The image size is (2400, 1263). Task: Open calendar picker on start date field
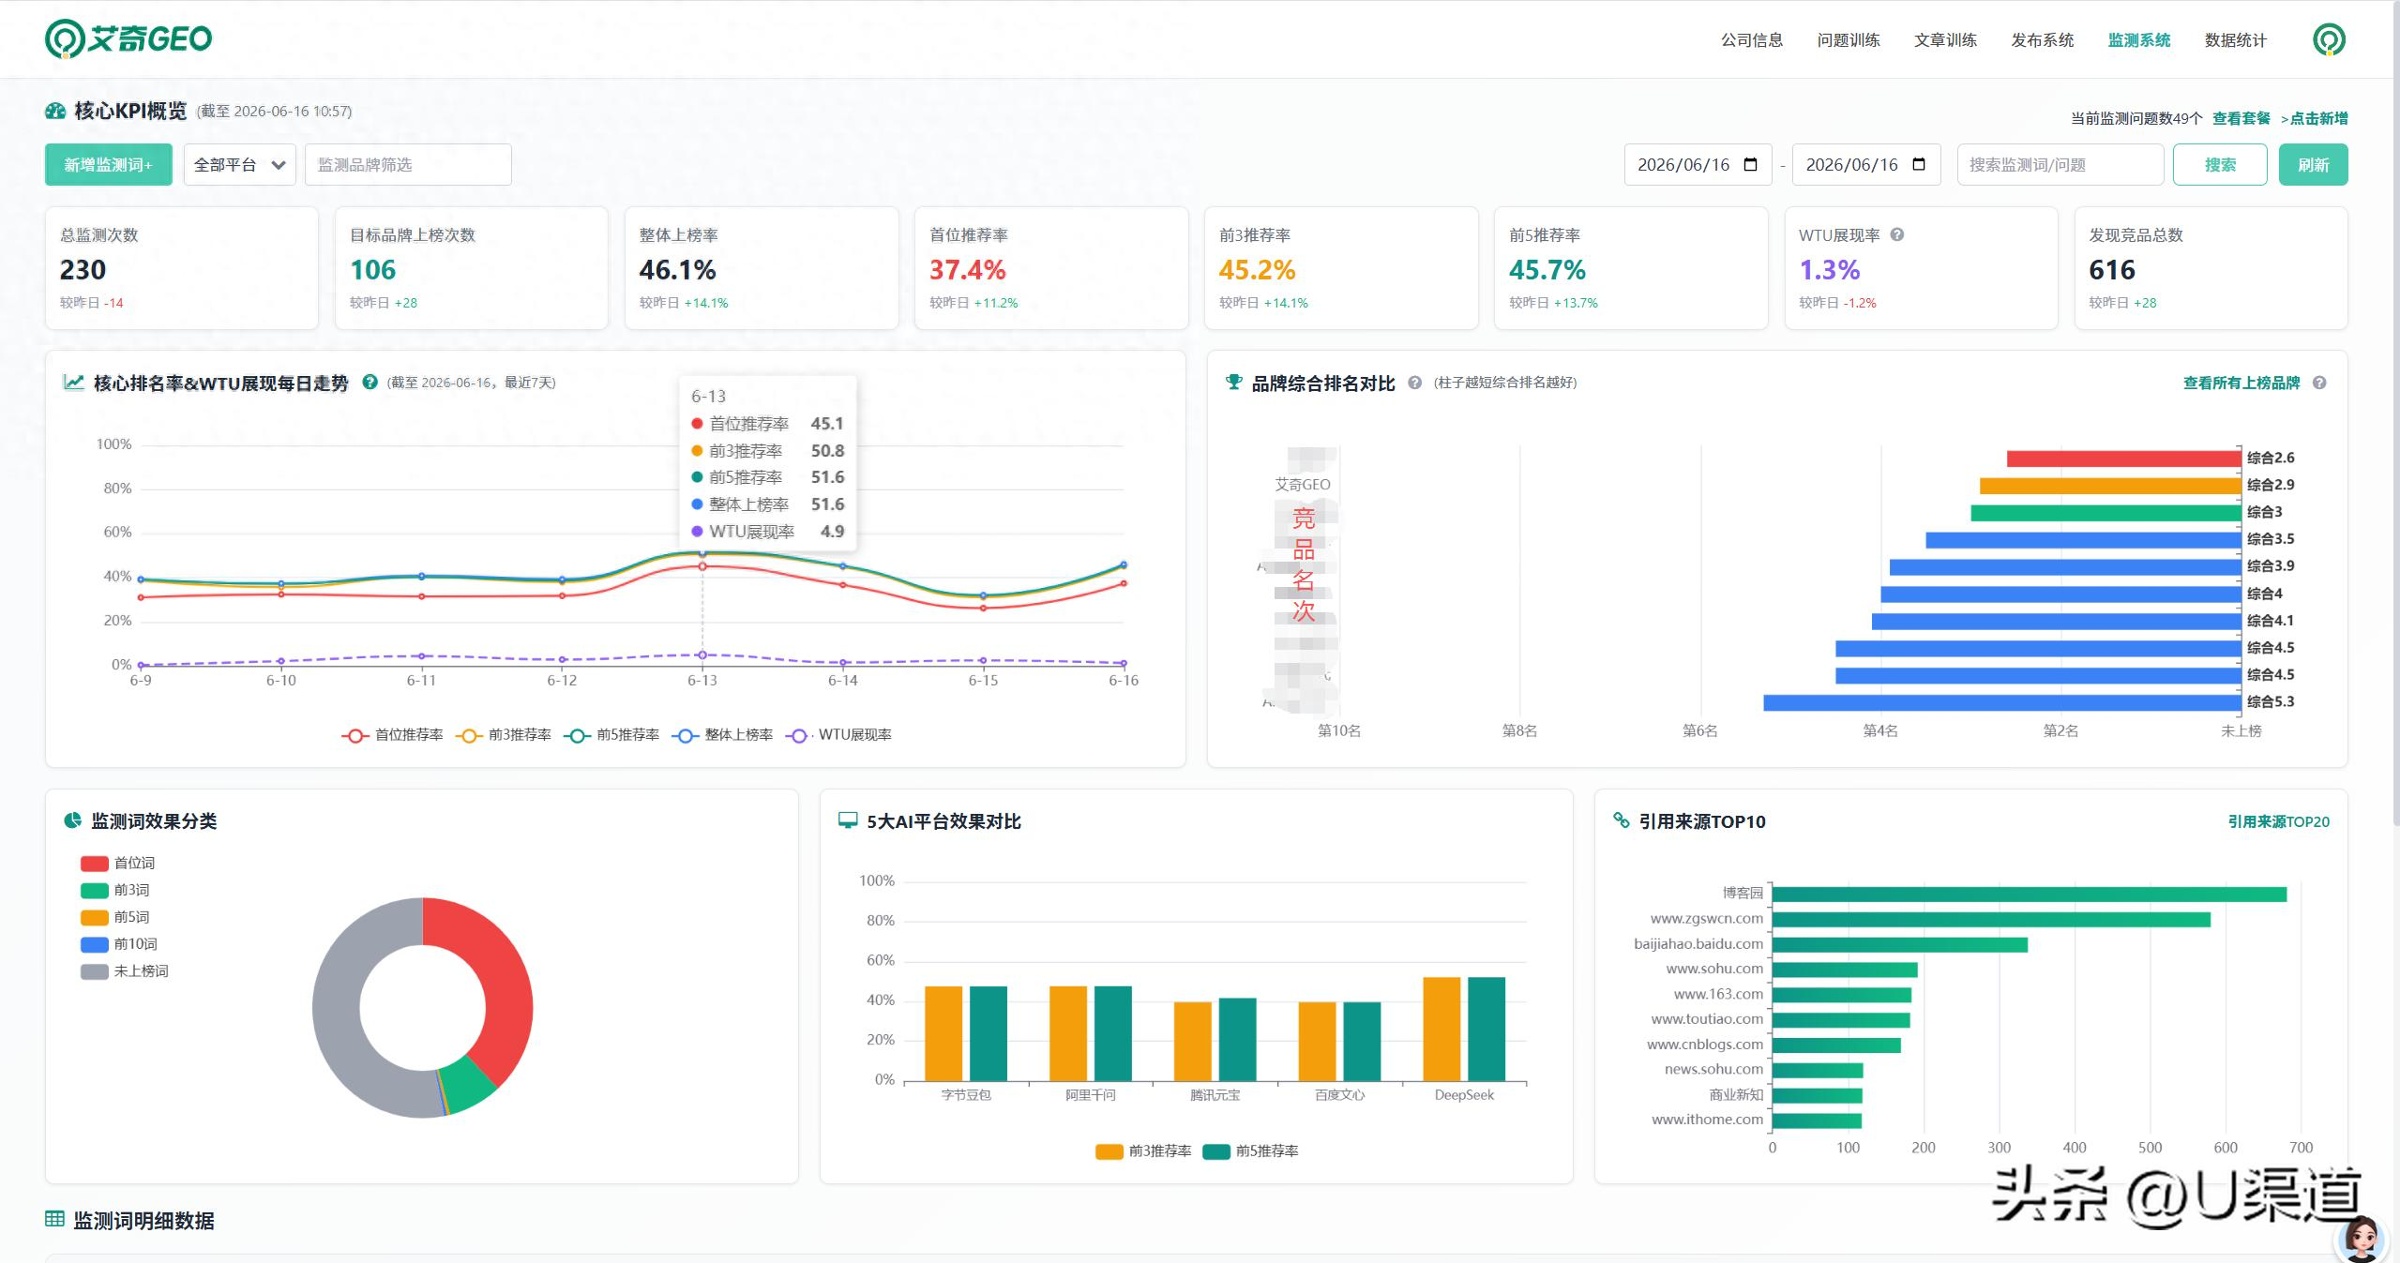[x=1750, y=165]
